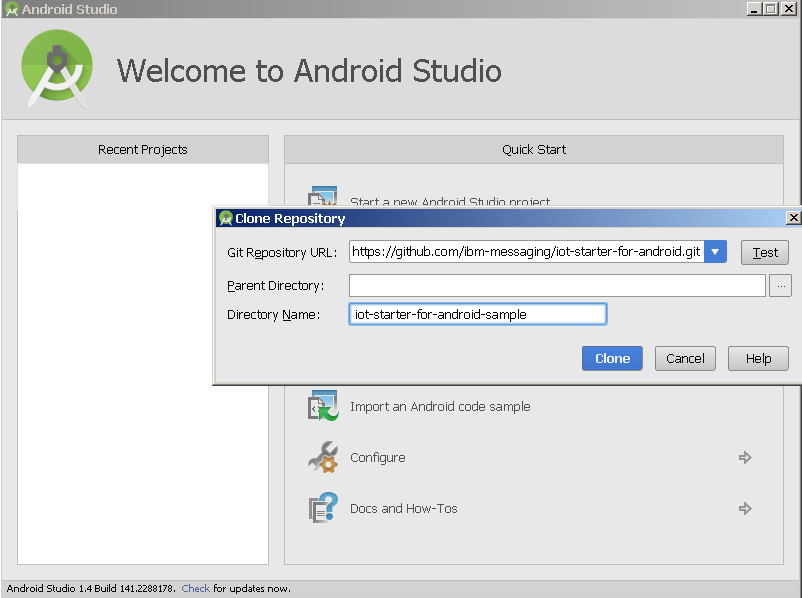Expand the Configure arrow

click(745, 457)
